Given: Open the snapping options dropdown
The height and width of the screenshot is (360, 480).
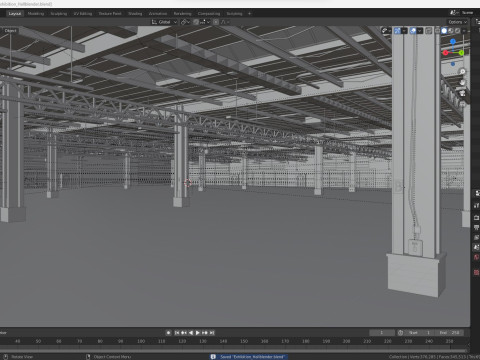Looking at the screenshot, I should (x=204, y=22).
